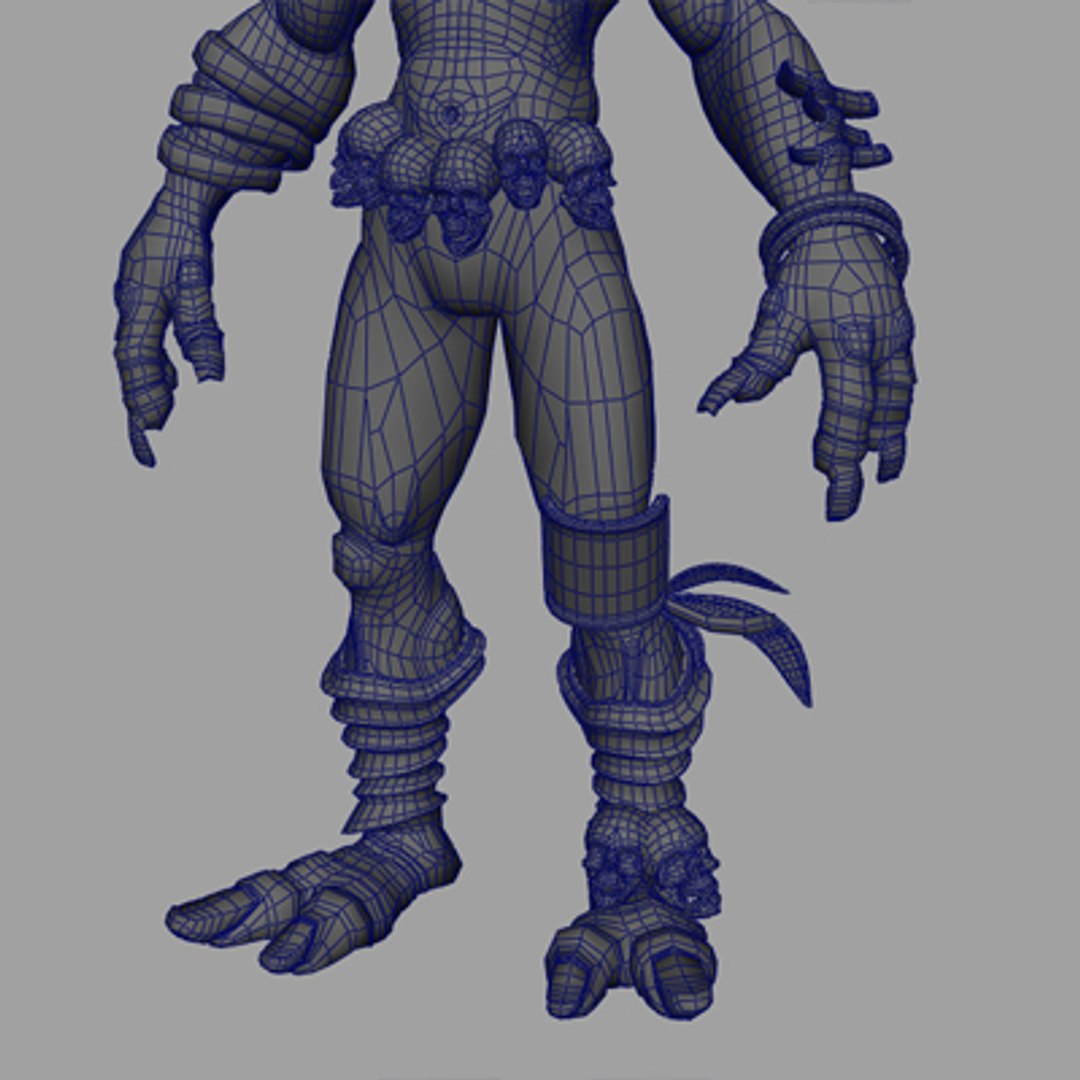The height and width of the screenshot is (1080, 1080).
Task: Select the navel on the character's abdomen
Action: (451, 114)
